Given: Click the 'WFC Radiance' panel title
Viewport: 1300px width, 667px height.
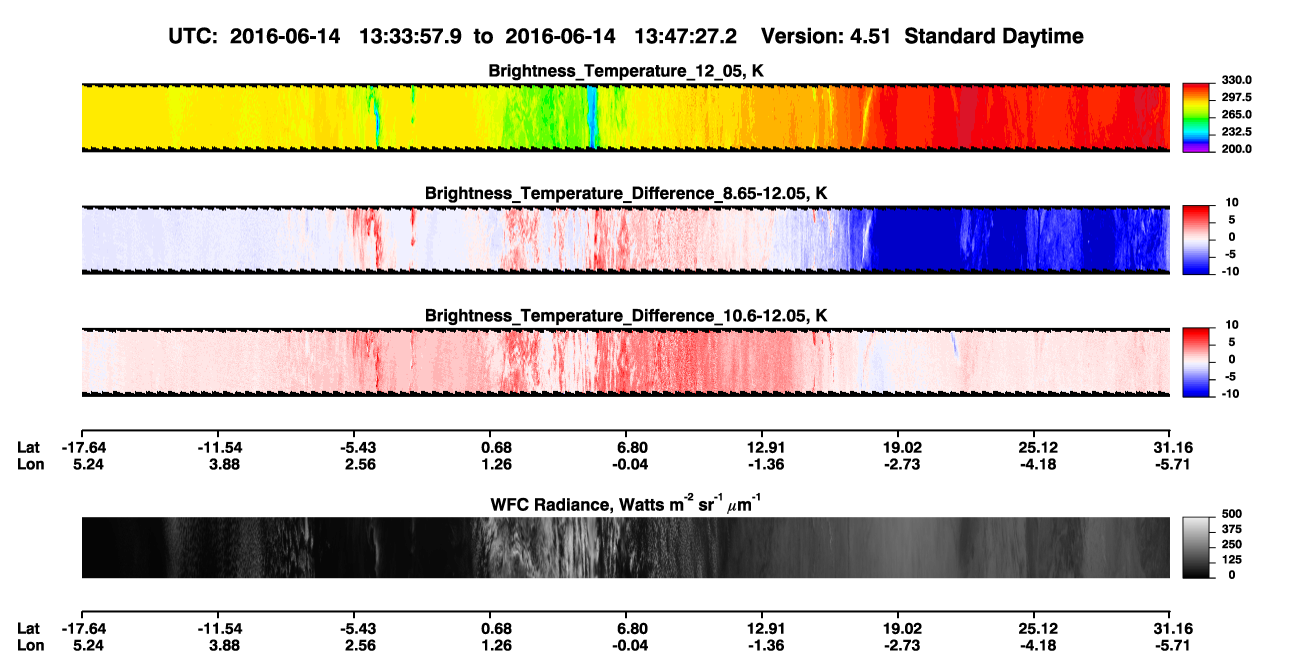Looking at the screenshot, I should tap(626, 503).
